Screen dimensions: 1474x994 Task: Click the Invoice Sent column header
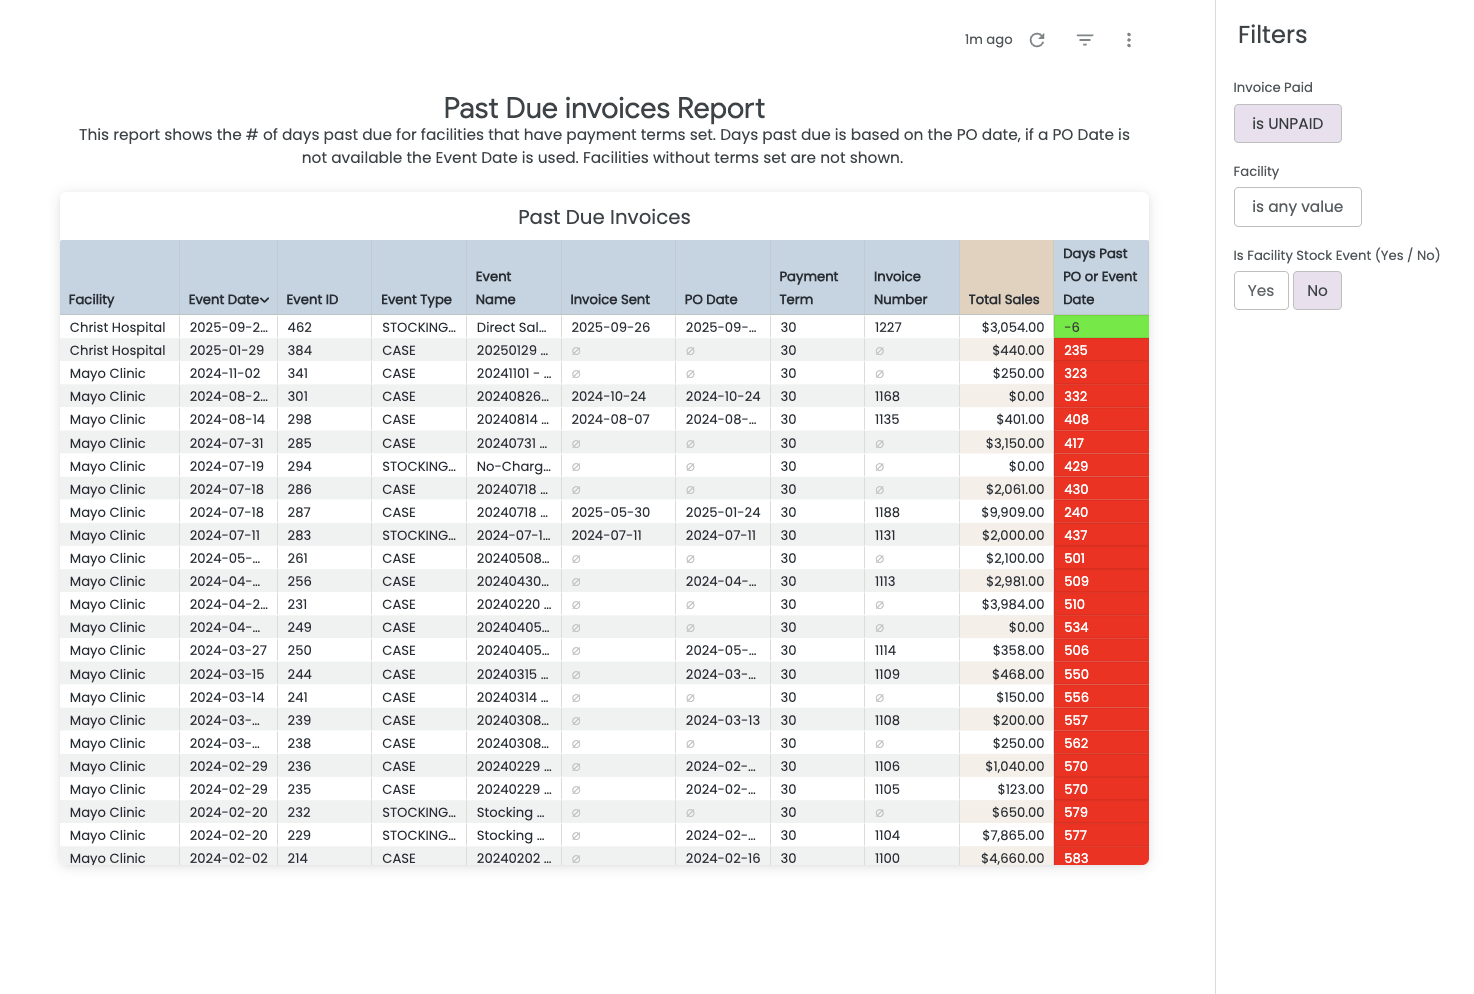tap(610, 299)
